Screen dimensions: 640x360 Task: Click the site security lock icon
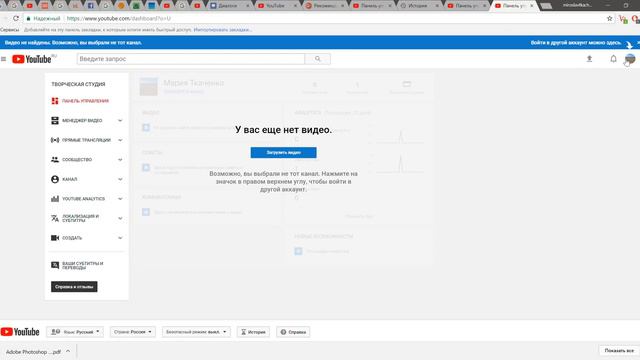28,18
